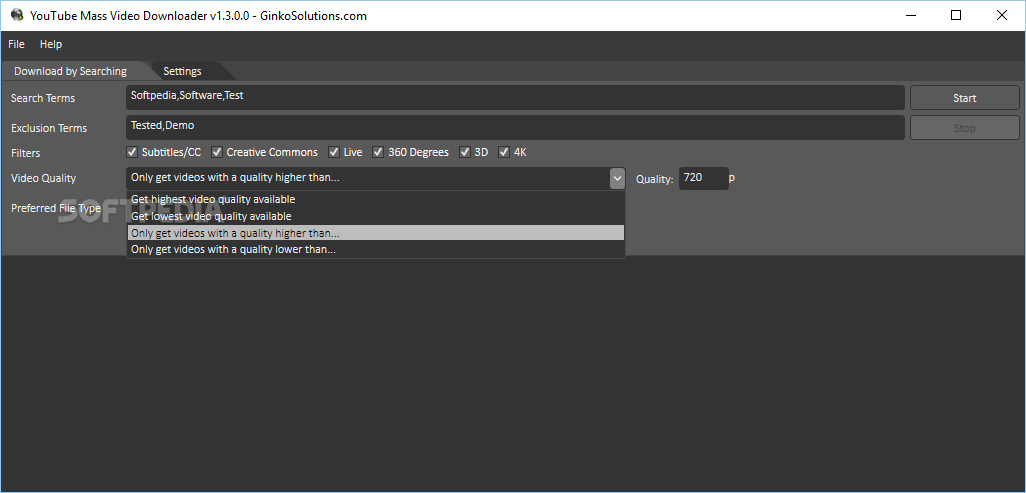Click the Quality: label
1026x493 pixels.
click(654, 179)
